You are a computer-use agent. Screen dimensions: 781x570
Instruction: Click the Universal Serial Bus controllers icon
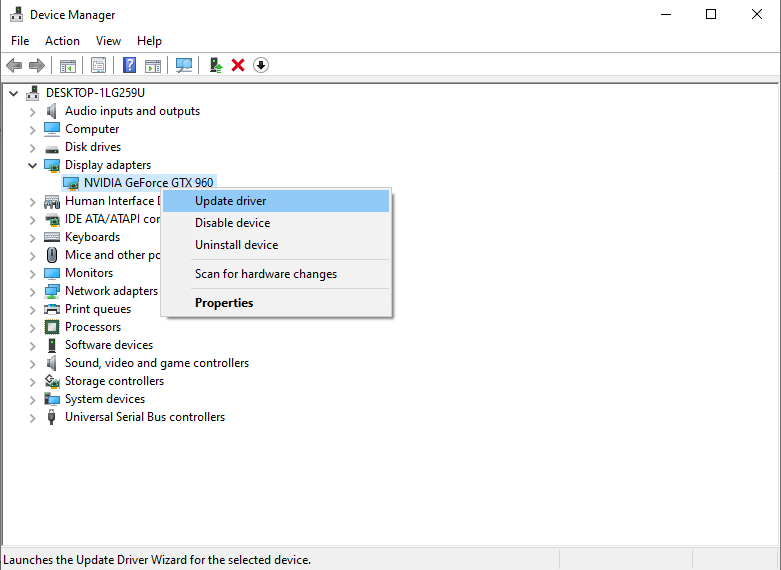(51, 417)
